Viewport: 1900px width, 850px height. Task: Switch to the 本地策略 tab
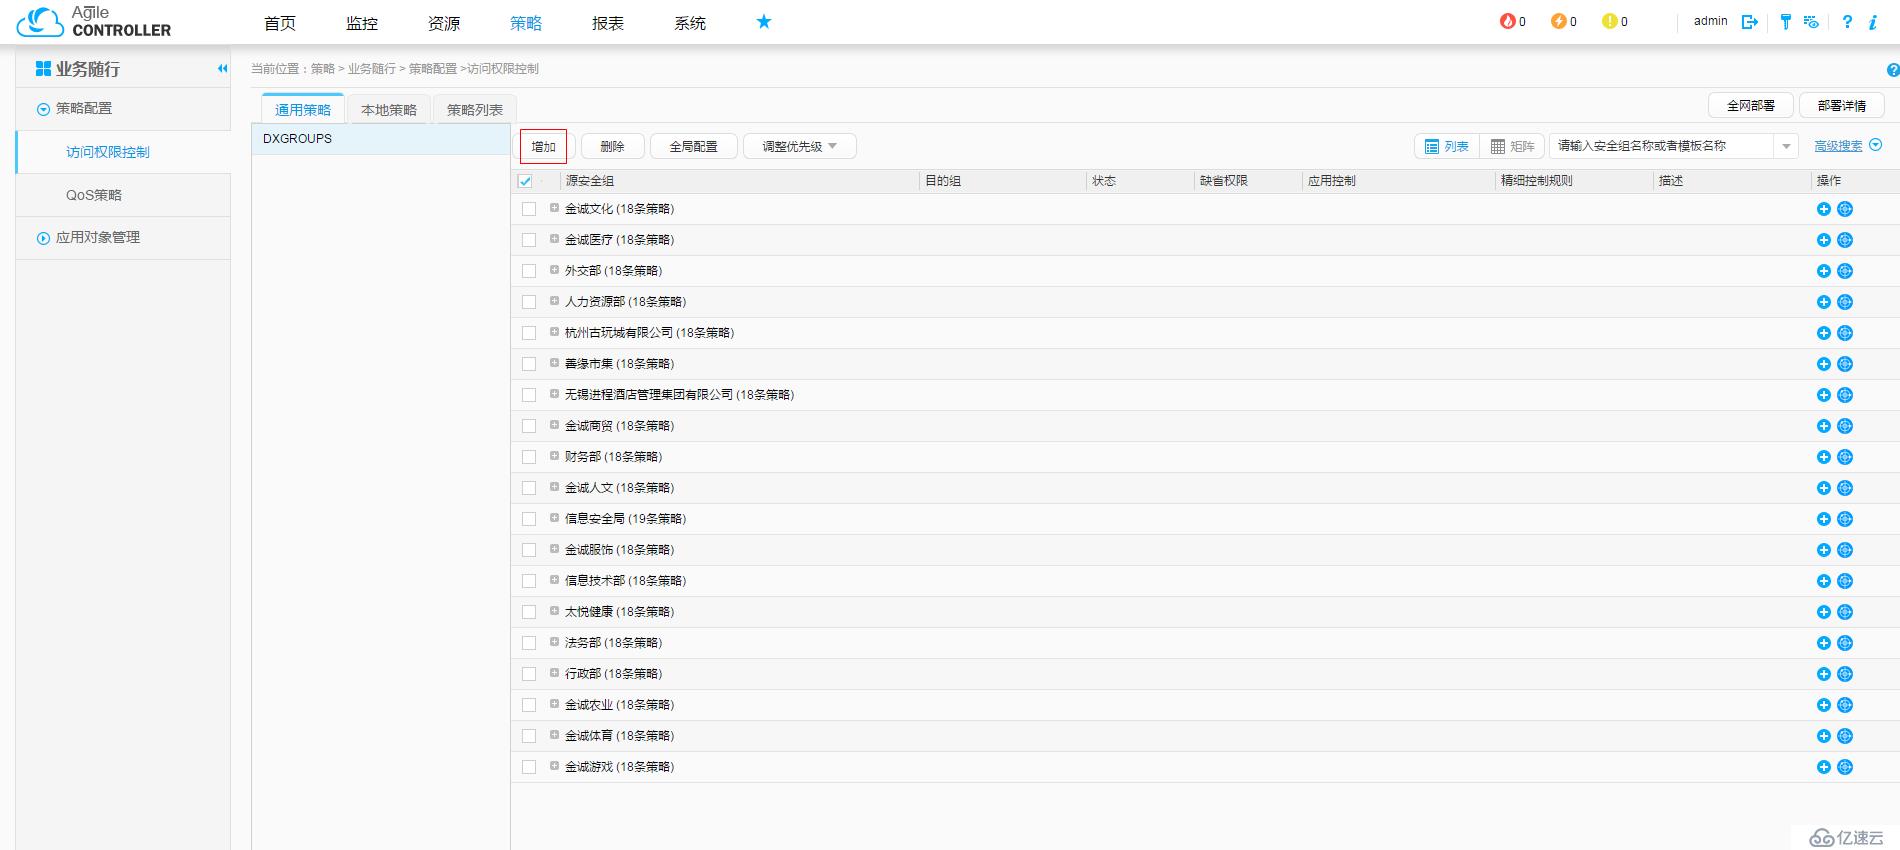pyautogui.click(x=389, y=110)
